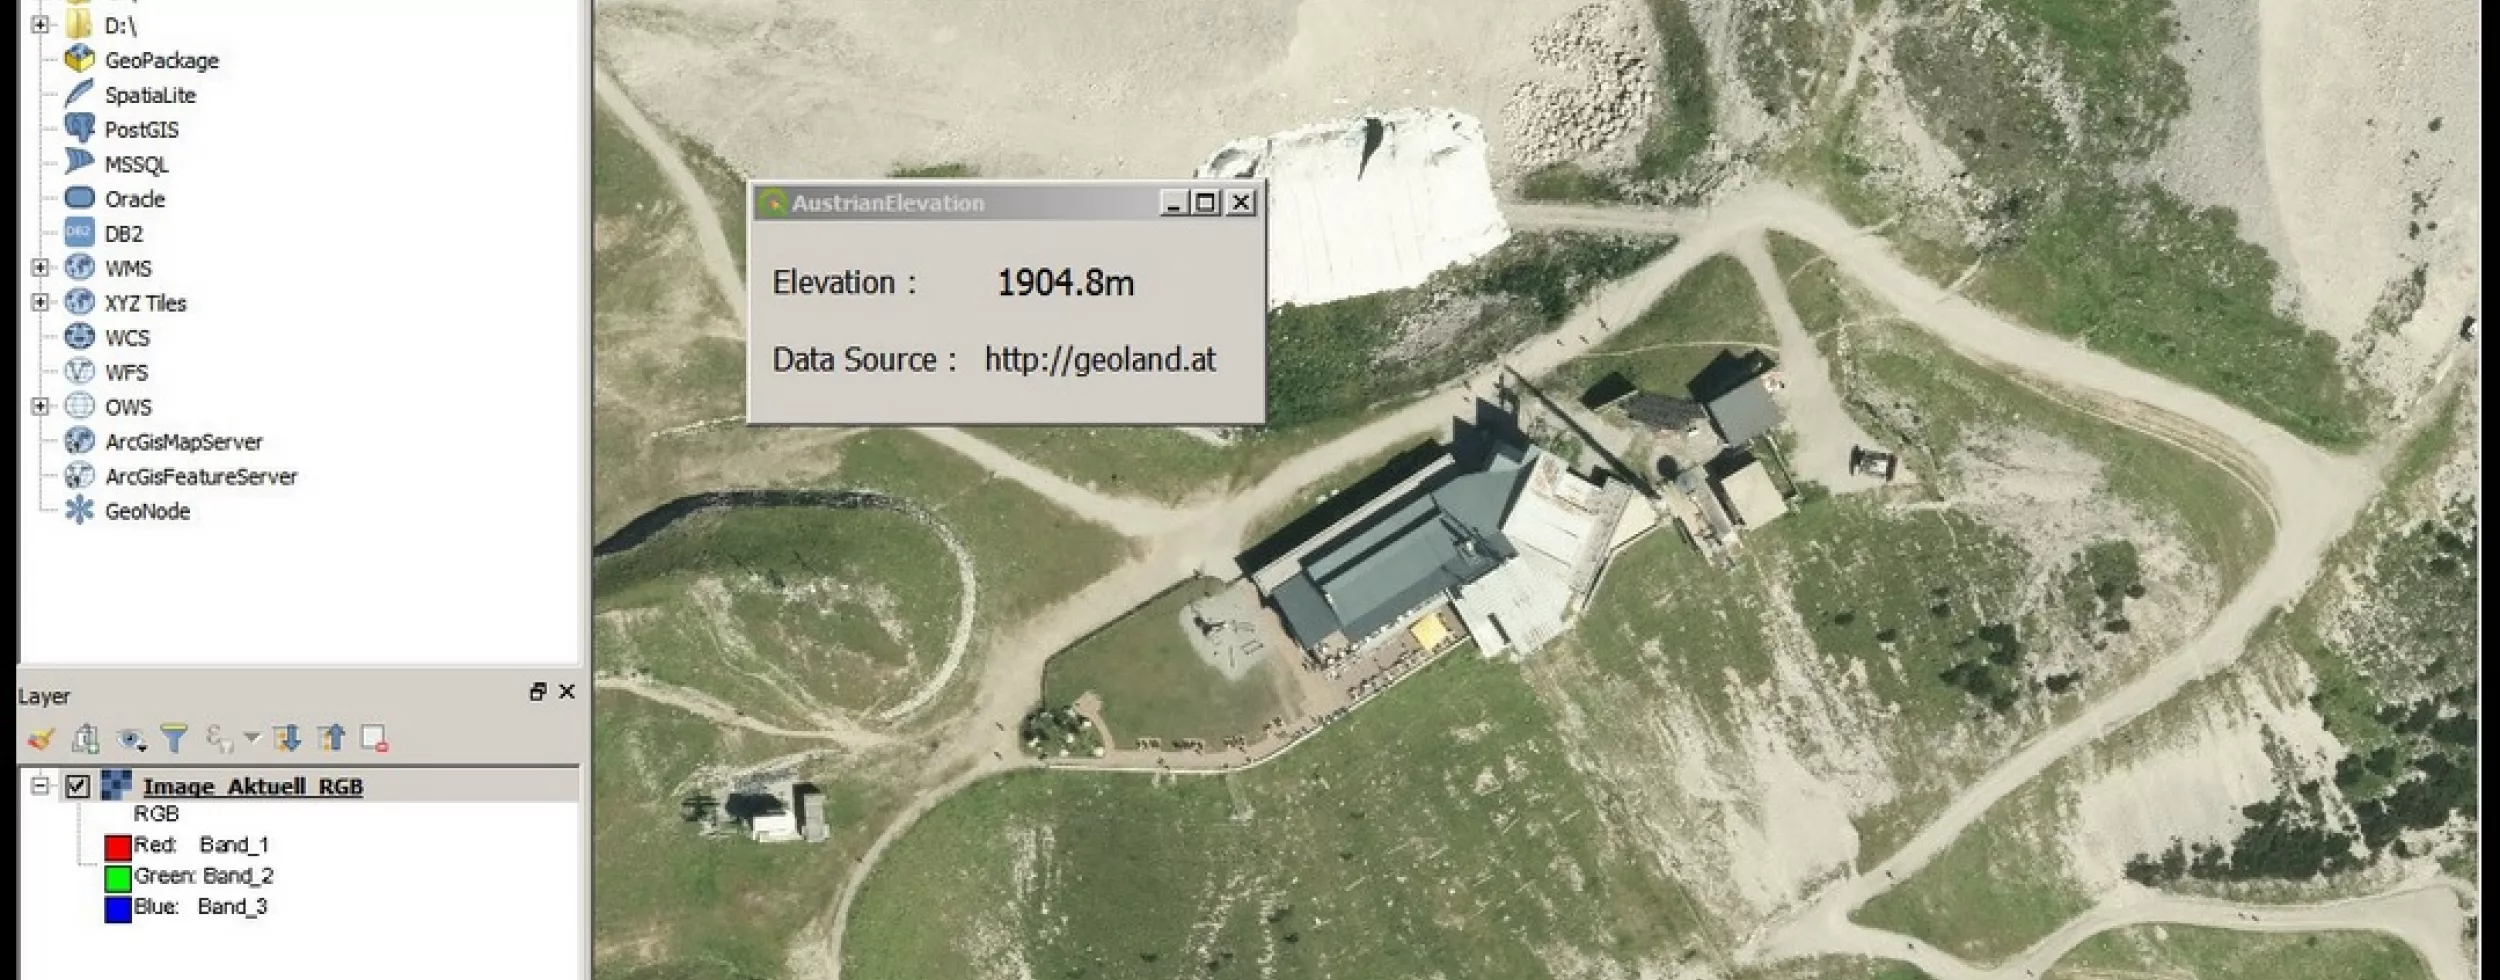Image resolution: width=2500 pixels, height=980 pixels.
Task: Open the Layer Styling panel icon
Action: pyautogui.click(x=40, y=739)
